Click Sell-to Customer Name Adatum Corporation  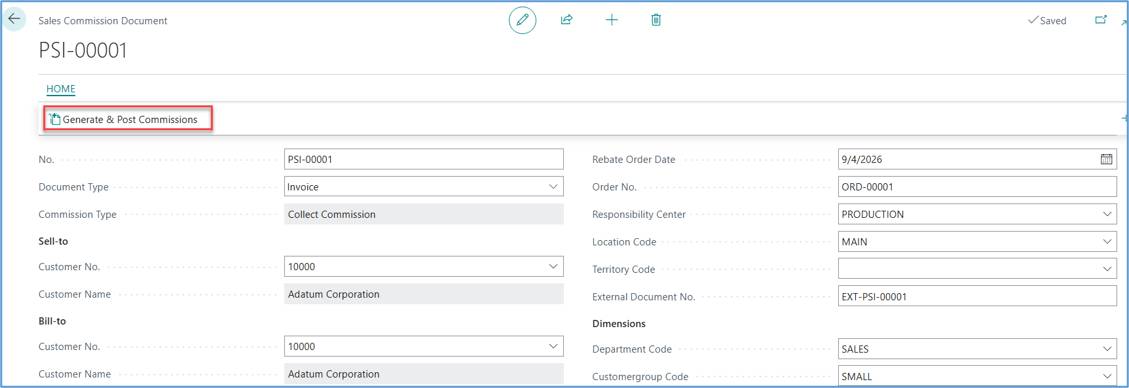(x=424, y=294)
